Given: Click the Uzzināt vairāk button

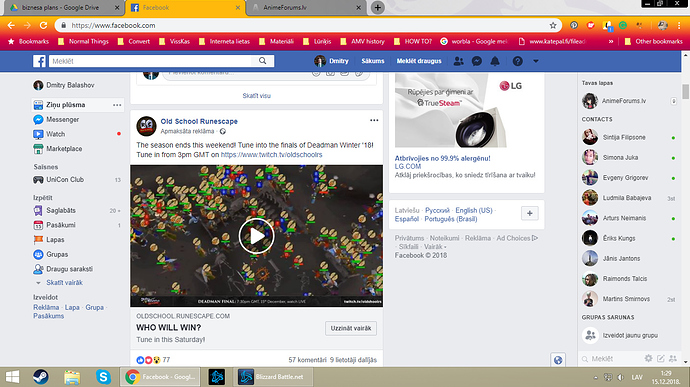Looking at the screenshot, I should (x=351, y=328).
